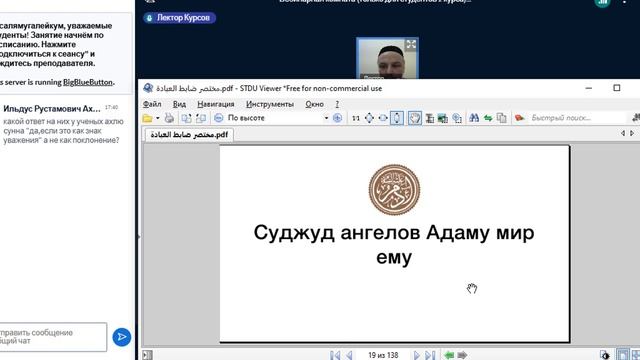The width and height of the screenshot is (640, 360).
Task: Click the round emblem on the slide
Action: 394,189
